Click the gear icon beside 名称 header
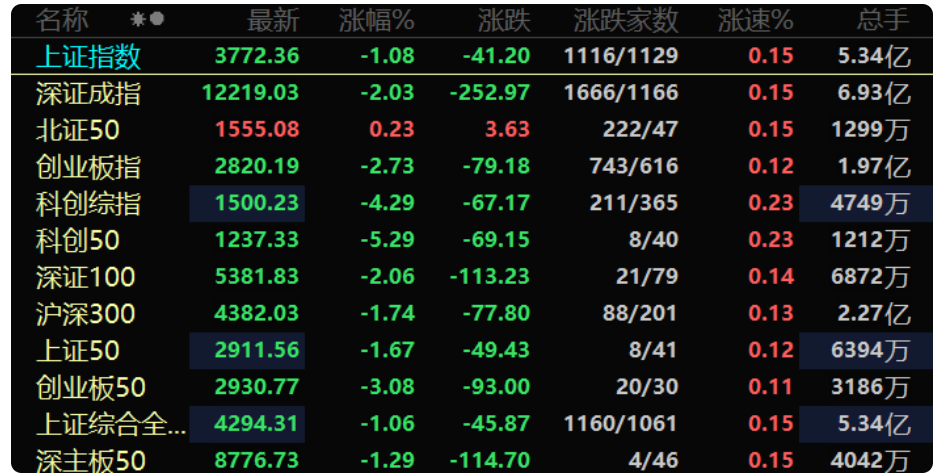Screen dimensions: 939x473 click(x=138, y=20)
